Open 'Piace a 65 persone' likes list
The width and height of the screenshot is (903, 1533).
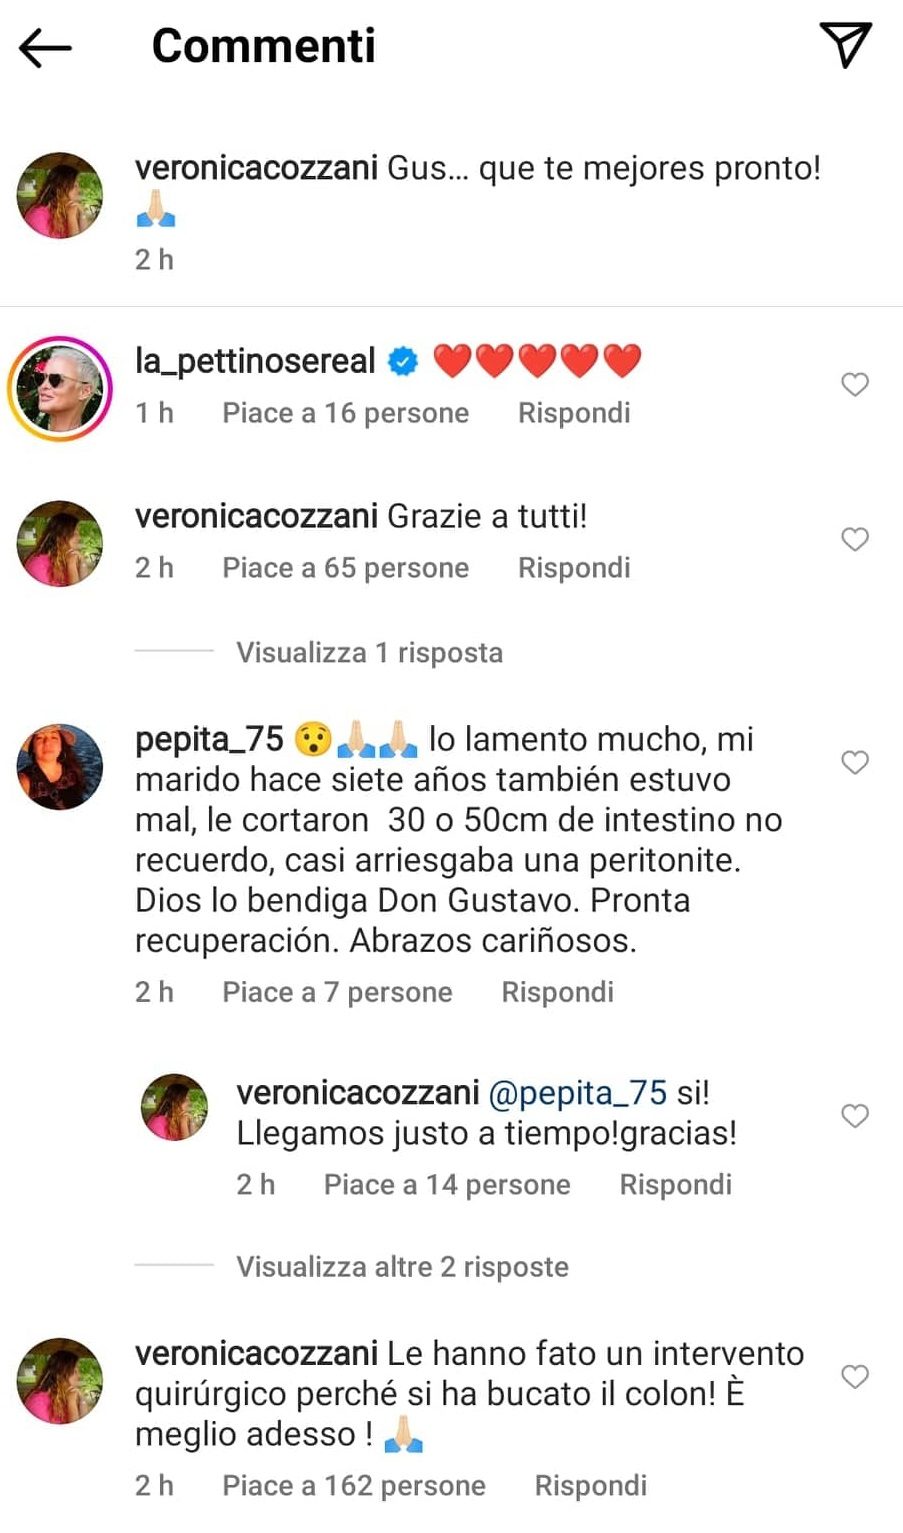click(345, 568)
